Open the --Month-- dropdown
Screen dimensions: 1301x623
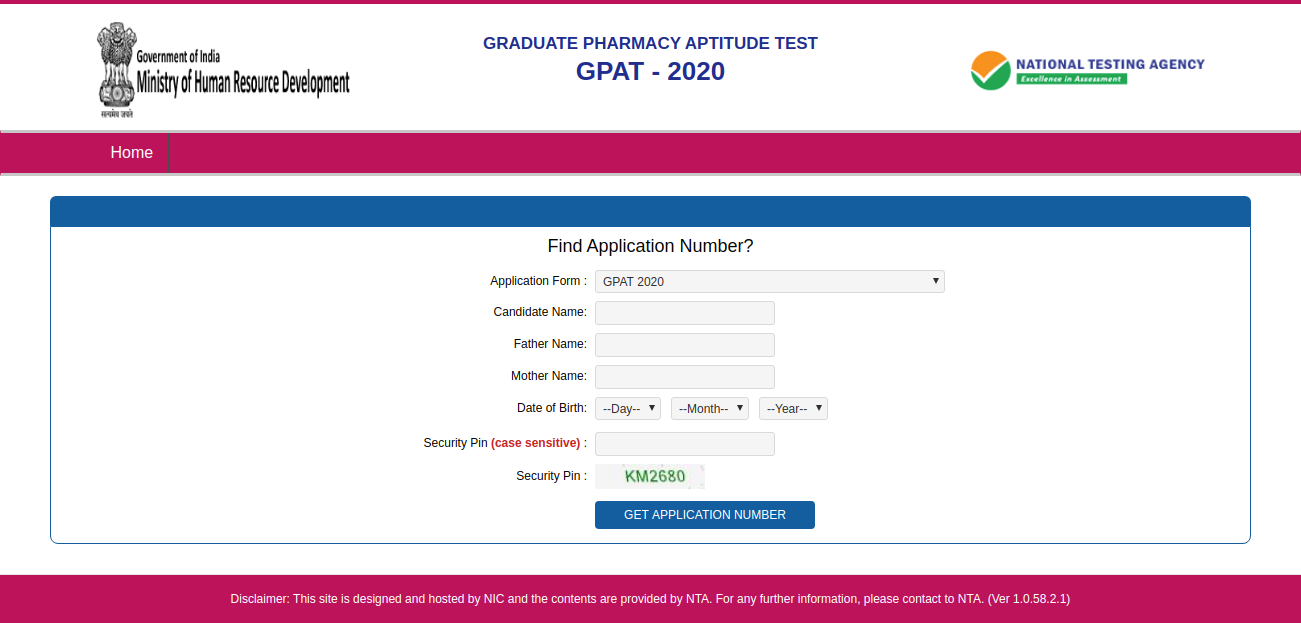709,408
